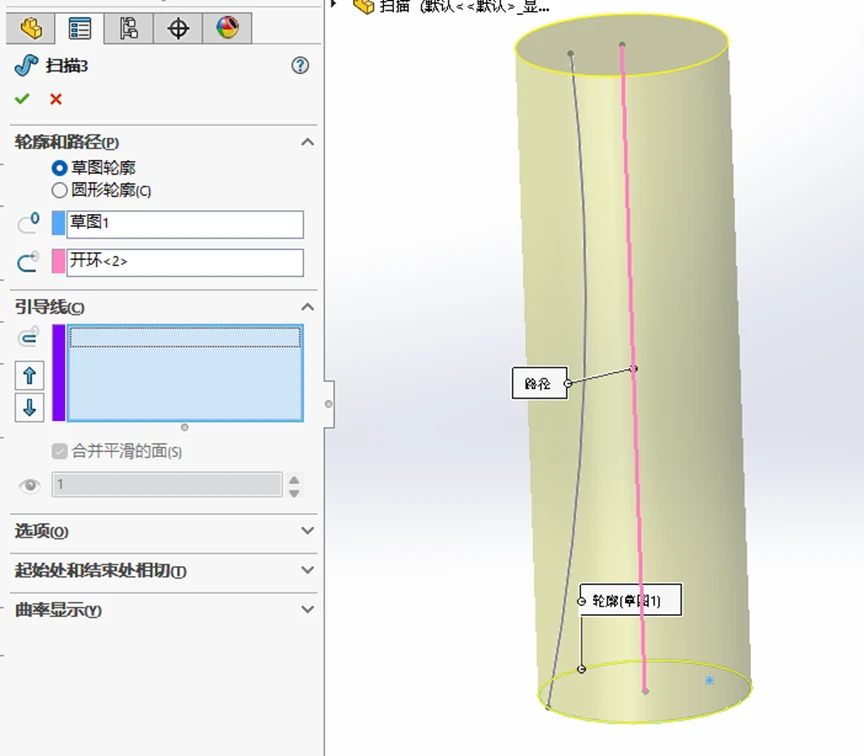Expand the 曲率显示 curvature section
Viewport: 864px width, 756px height.
[x=307, y=609]
